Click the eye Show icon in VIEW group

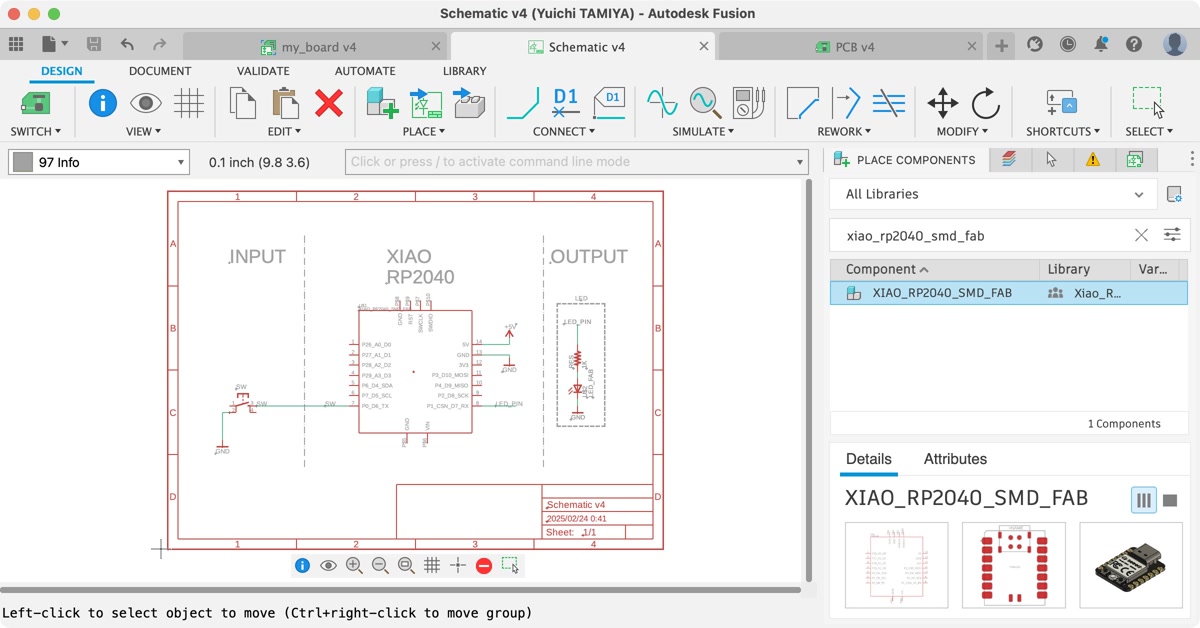(146, 103)
